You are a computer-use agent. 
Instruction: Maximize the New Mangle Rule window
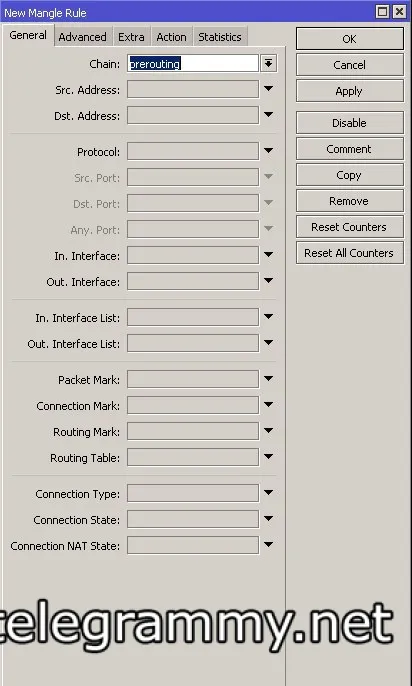382,12
